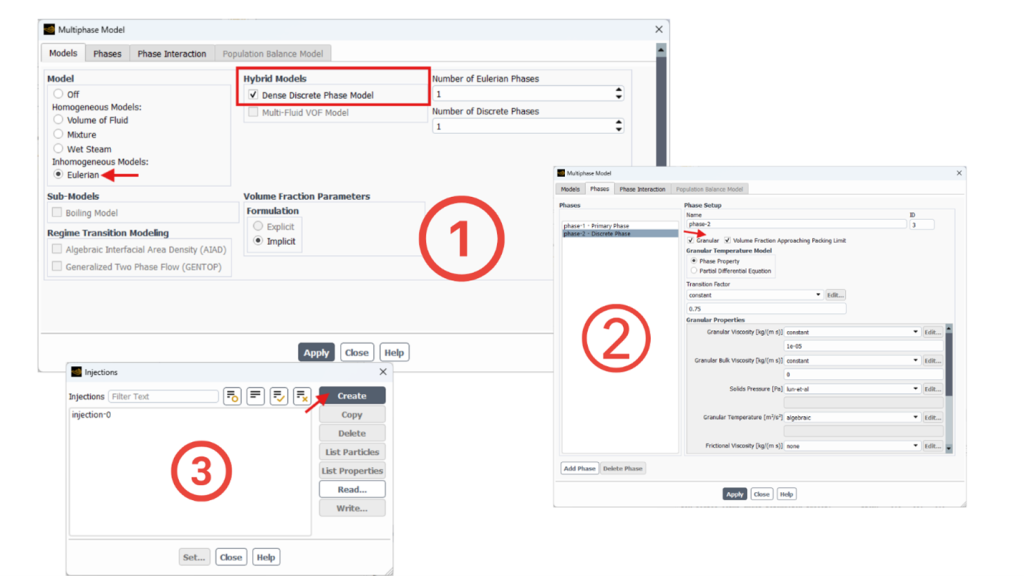Viewport: 1024px width, 576px height.
Task: Increase Number of Eulerian Phases with up arrow
Action: coord(619,90)
